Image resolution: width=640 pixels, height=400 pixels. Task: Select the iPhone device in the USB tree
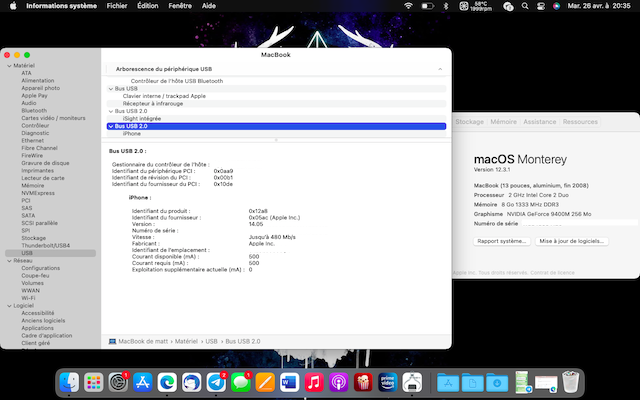click(132, 133)
